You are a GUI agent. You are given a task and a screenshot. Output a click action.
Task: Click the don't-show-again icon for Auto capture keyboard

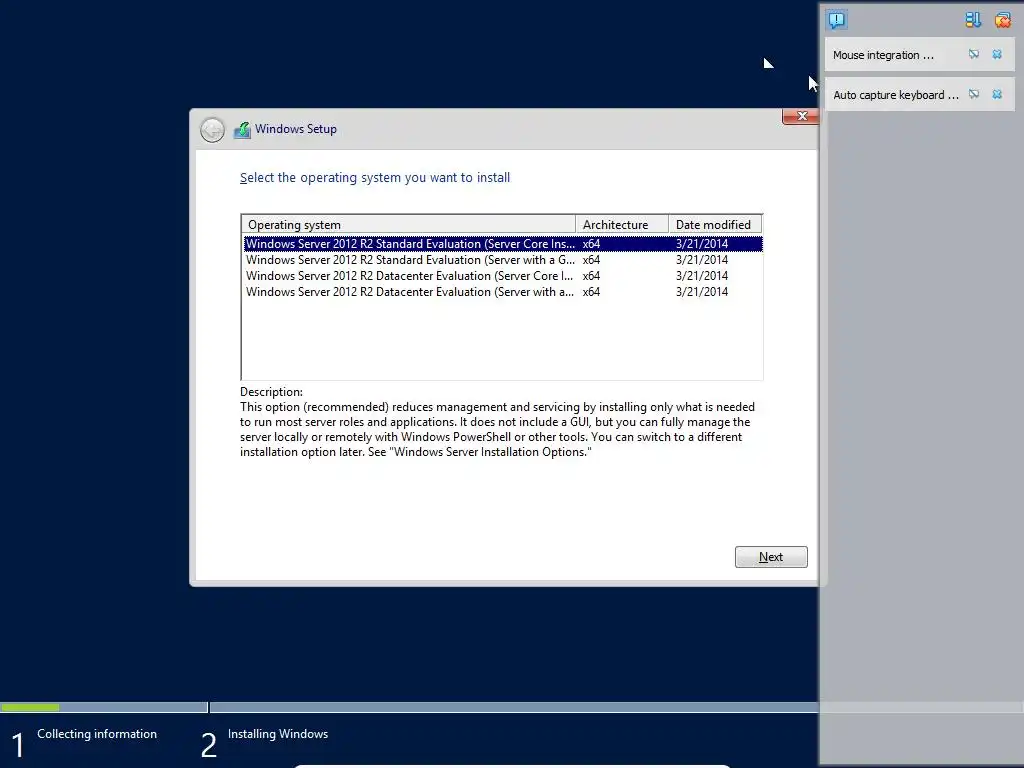click(x=974, y=94)
